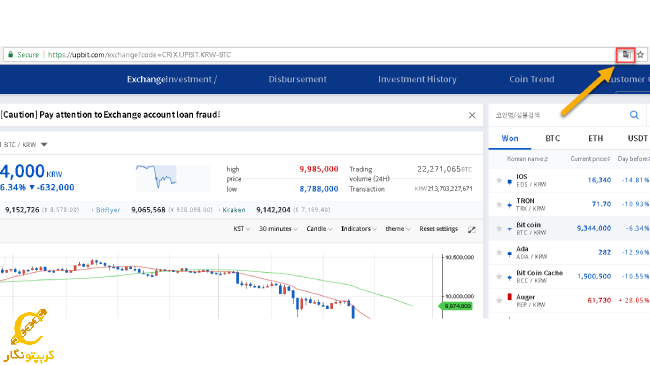Select the Auger coin name

(525, 297)
